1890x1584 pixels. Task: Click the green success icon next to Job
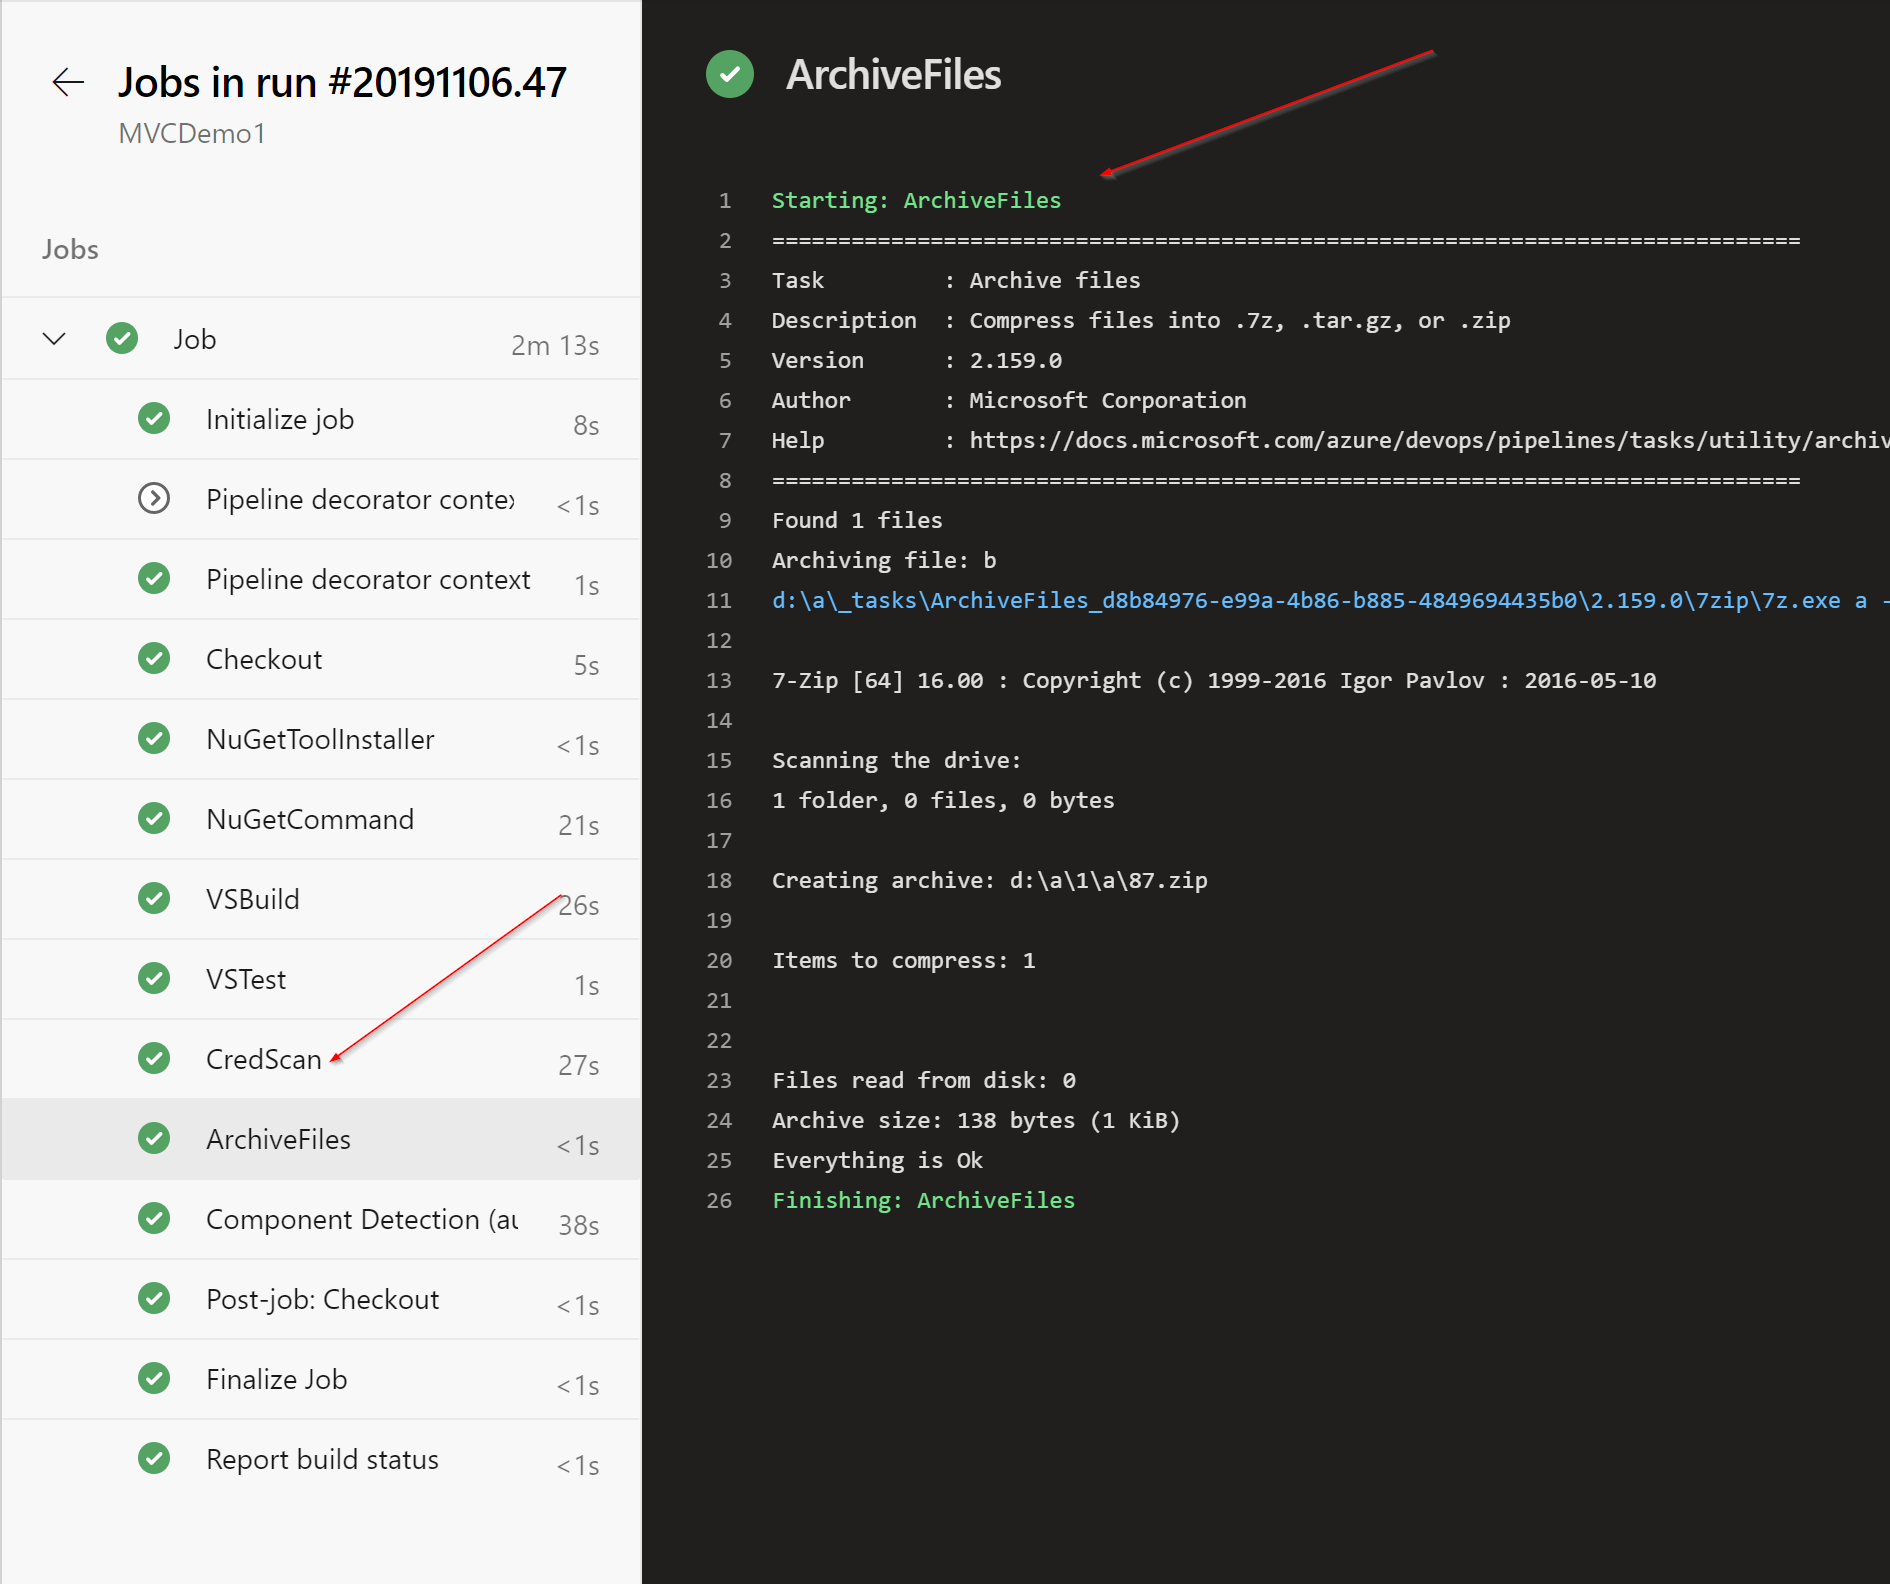tap(121, 338)
